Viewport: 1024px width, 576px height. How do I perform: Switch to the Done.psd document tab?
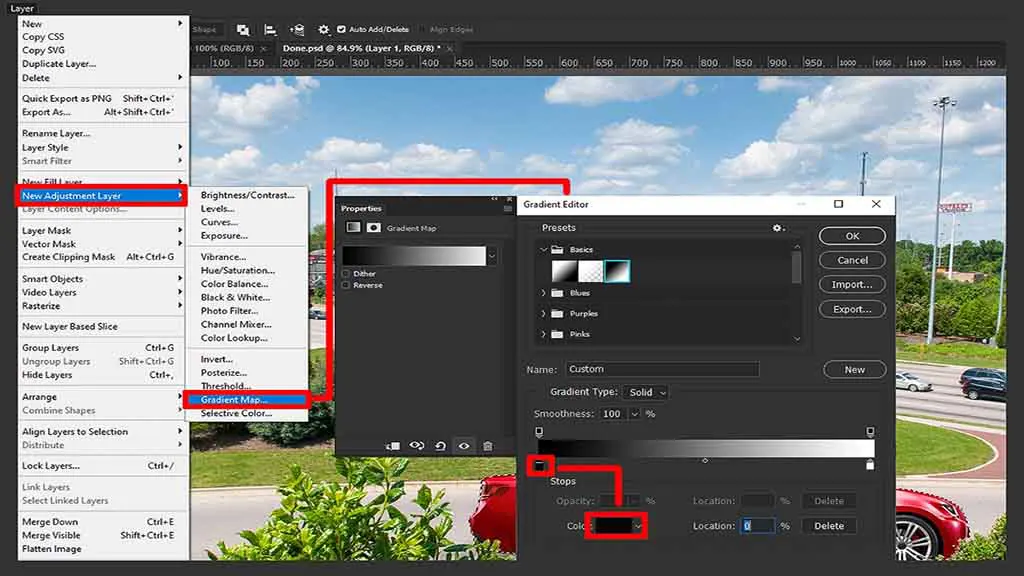coord(361,48)
